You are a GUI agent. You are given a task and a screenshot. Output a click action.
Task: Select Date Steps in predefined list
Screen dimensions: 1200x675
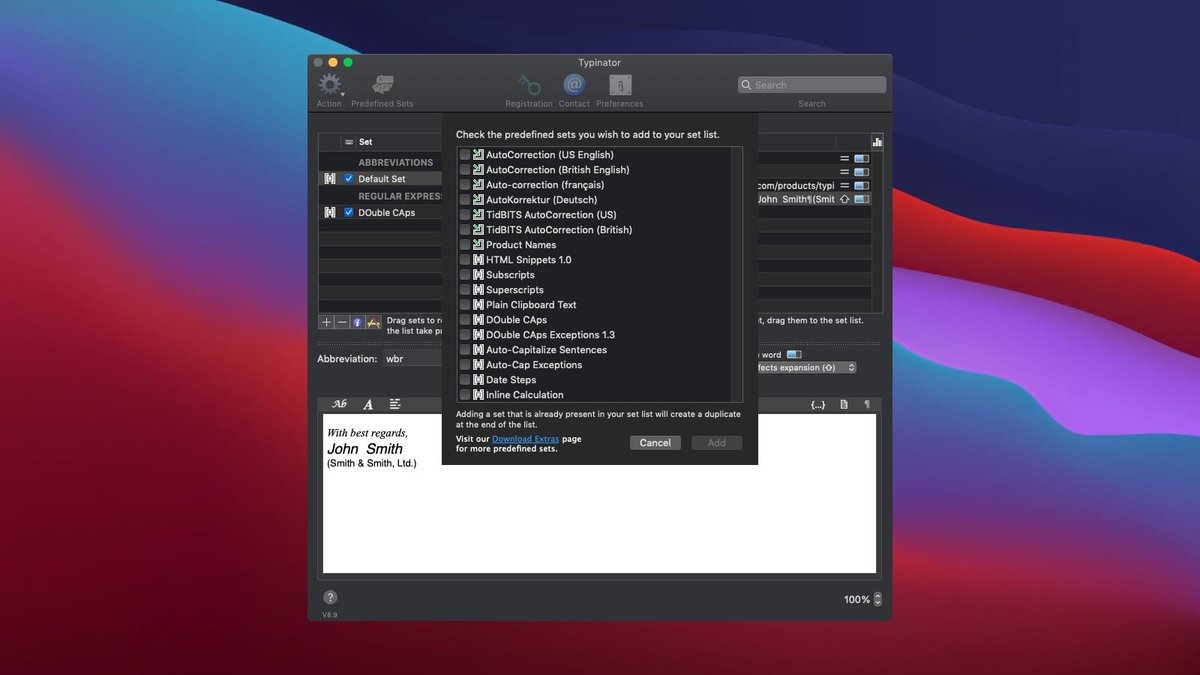511,380
